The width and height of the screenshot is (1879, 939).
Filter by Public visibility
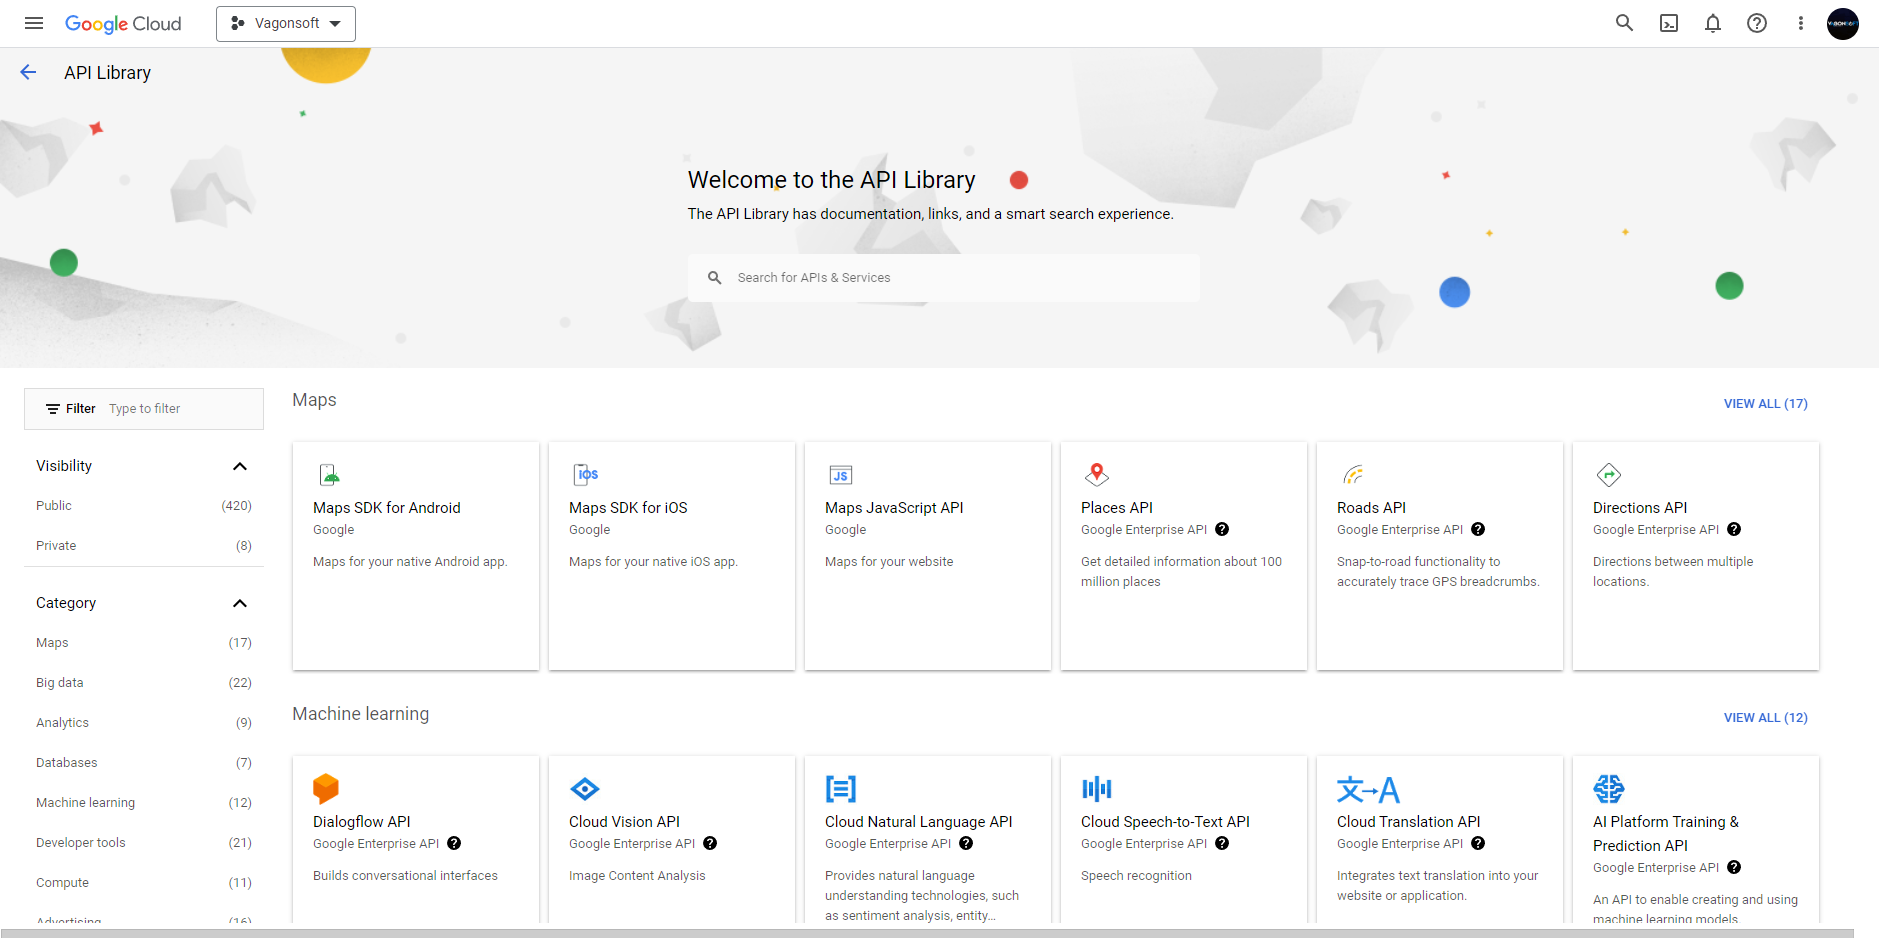click(144, 506)
